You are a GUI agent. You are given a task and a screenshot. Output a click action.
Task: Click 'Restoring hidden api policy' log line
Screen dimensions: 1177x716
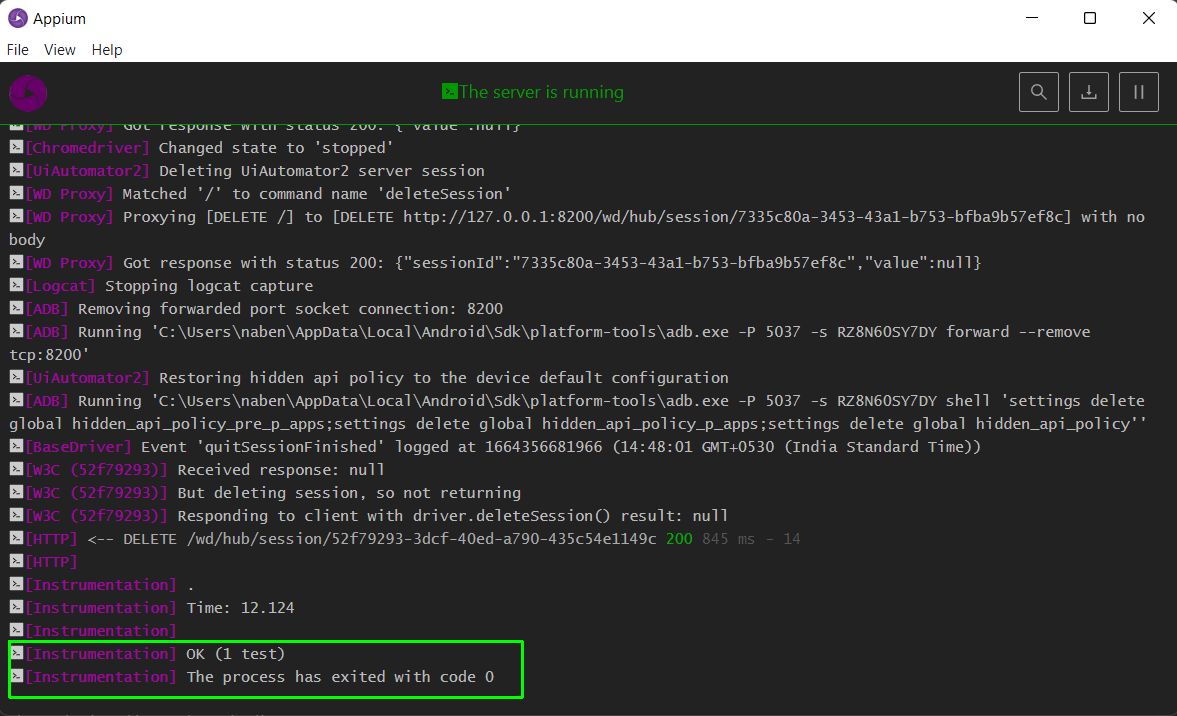[443, 378]
